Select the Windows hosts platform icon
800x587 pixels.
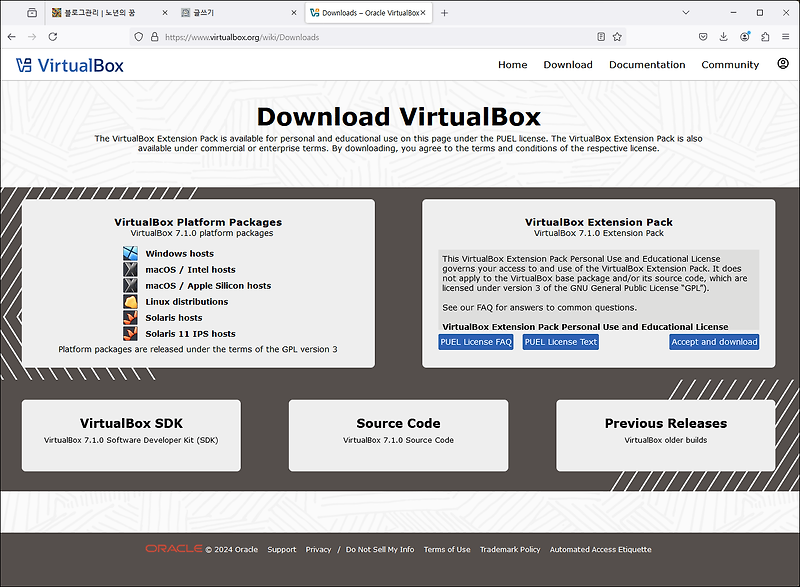(x=130, y=253)
